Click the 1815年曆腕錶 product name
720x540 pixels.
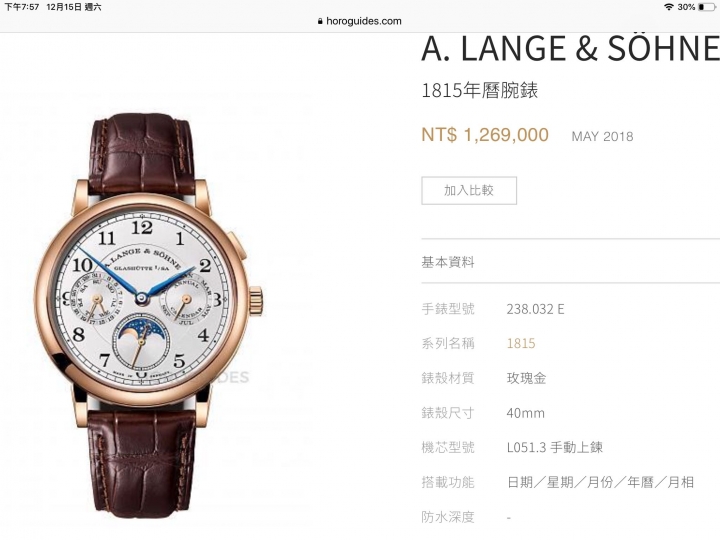479,90
